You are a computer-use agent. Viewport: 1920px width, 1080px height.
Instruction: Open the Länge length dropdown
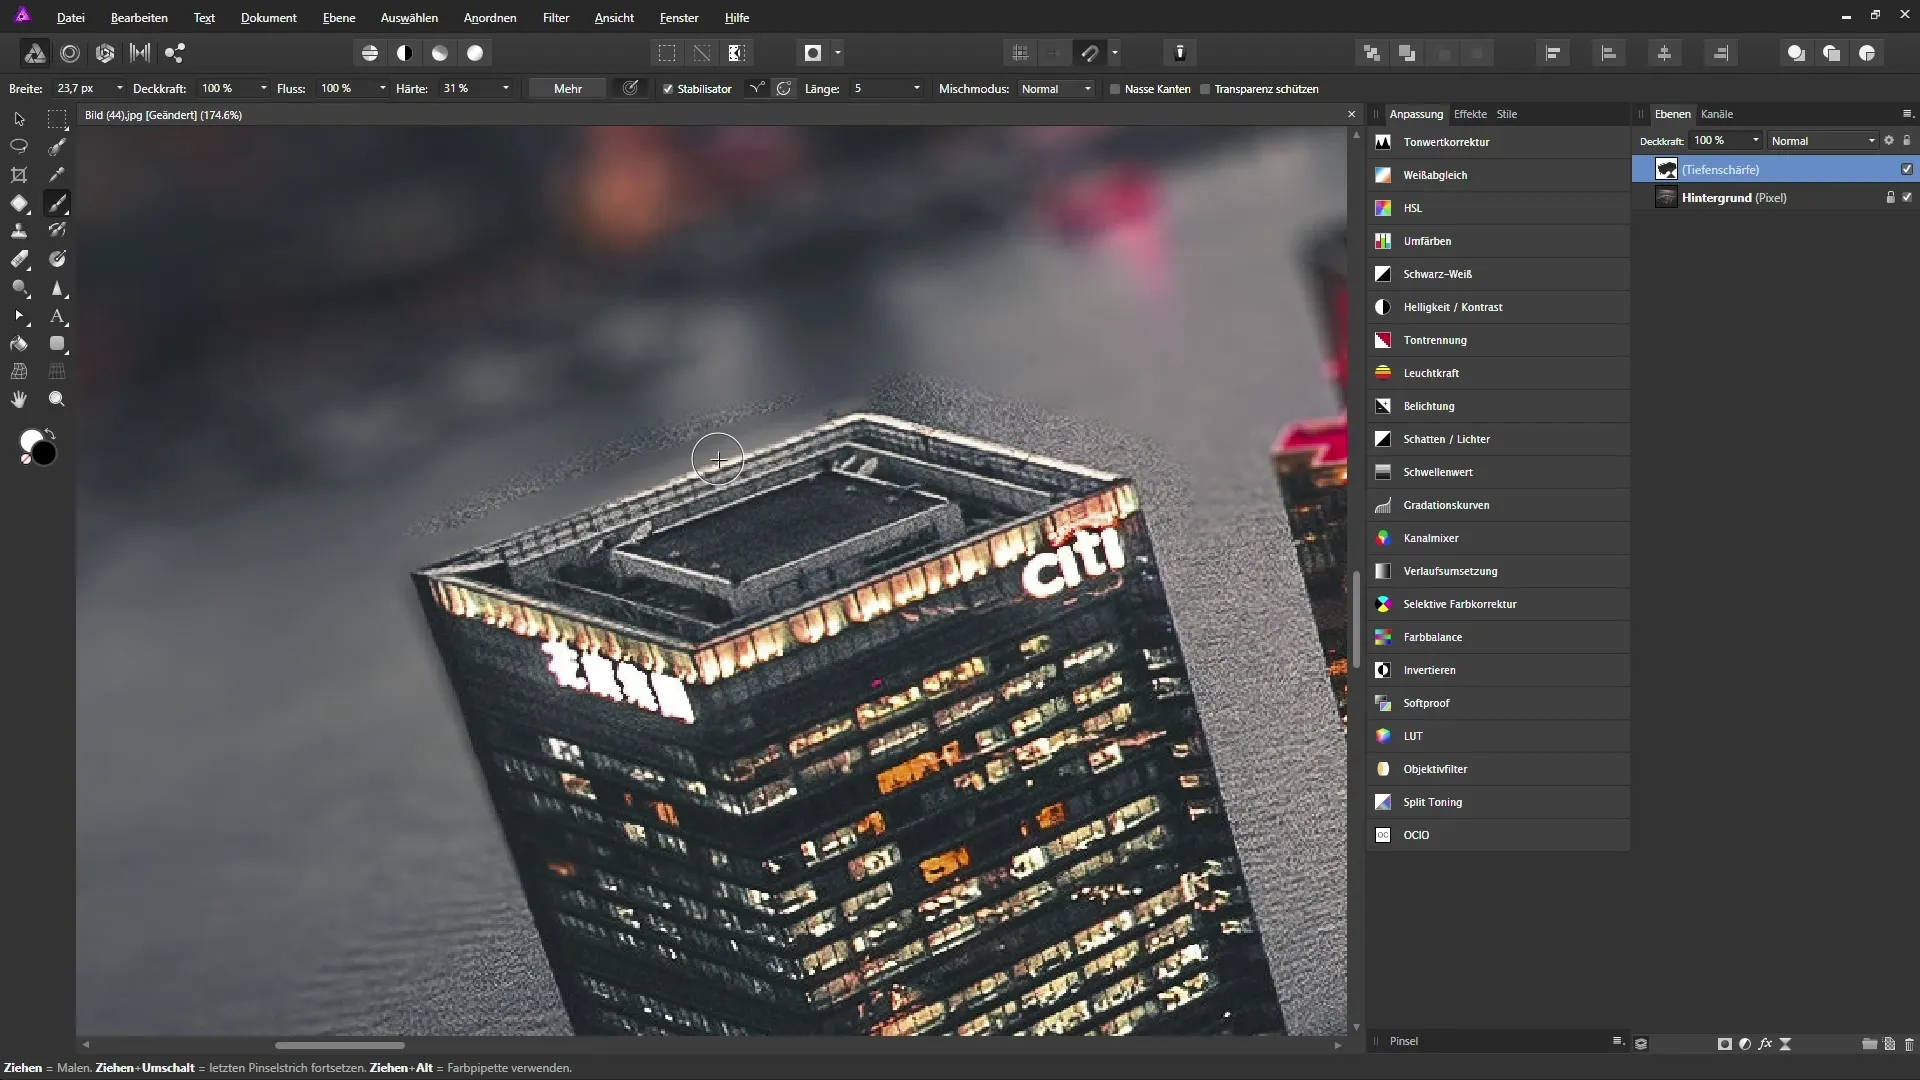click(916, 89)
